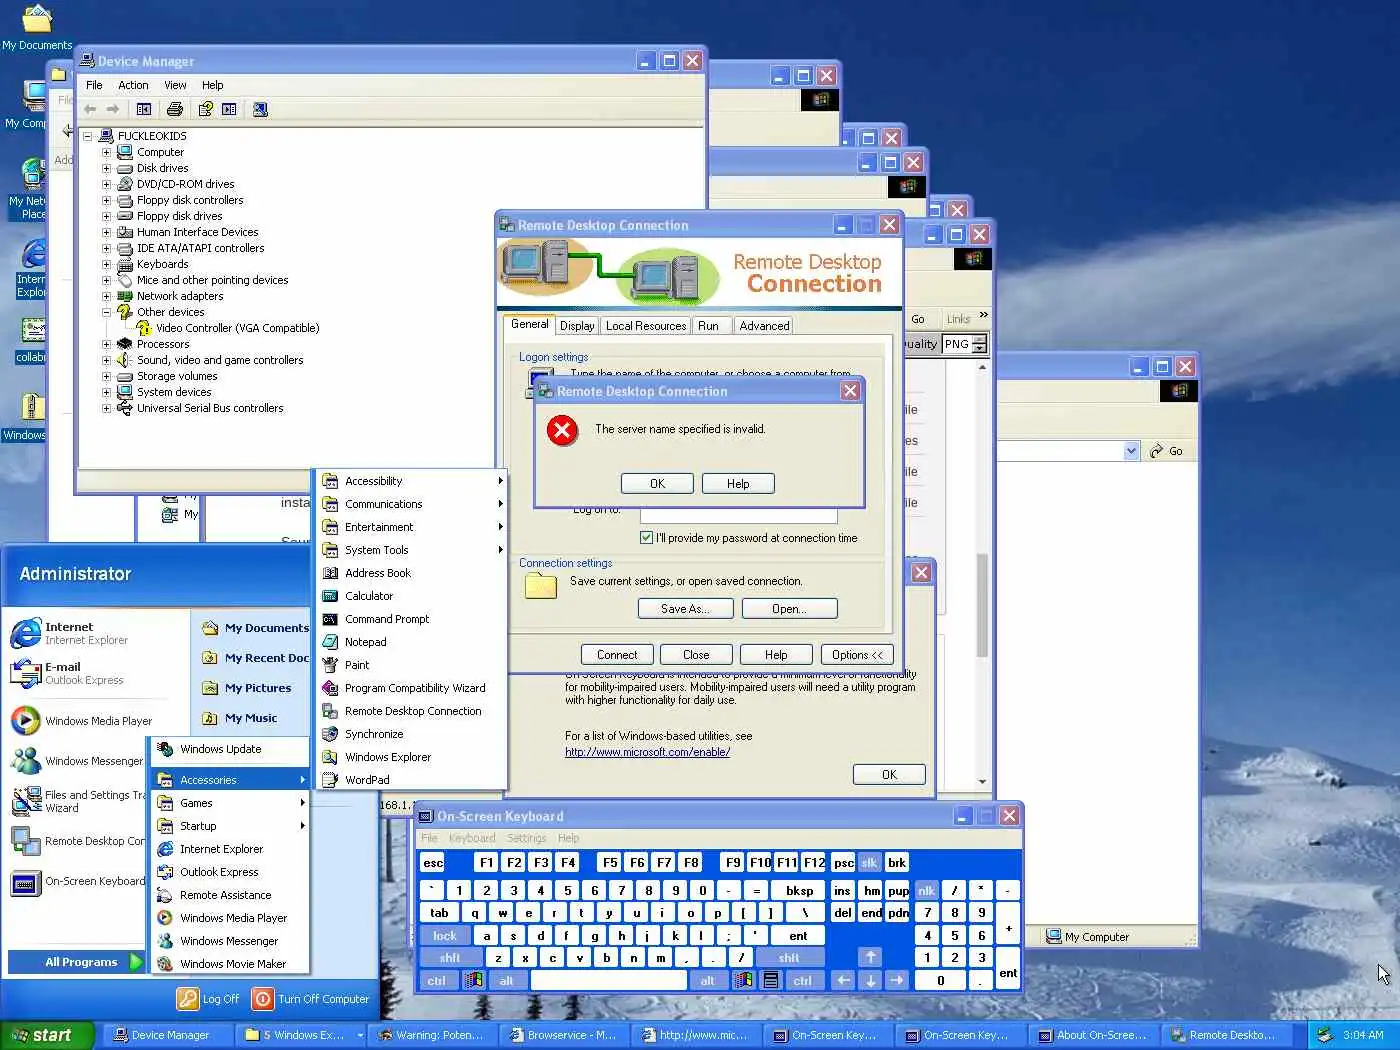Click the up arrow key on the On-Screen Keyboard
The height and width of the screenshot is (1050, 1400).
tap(871, 957)
